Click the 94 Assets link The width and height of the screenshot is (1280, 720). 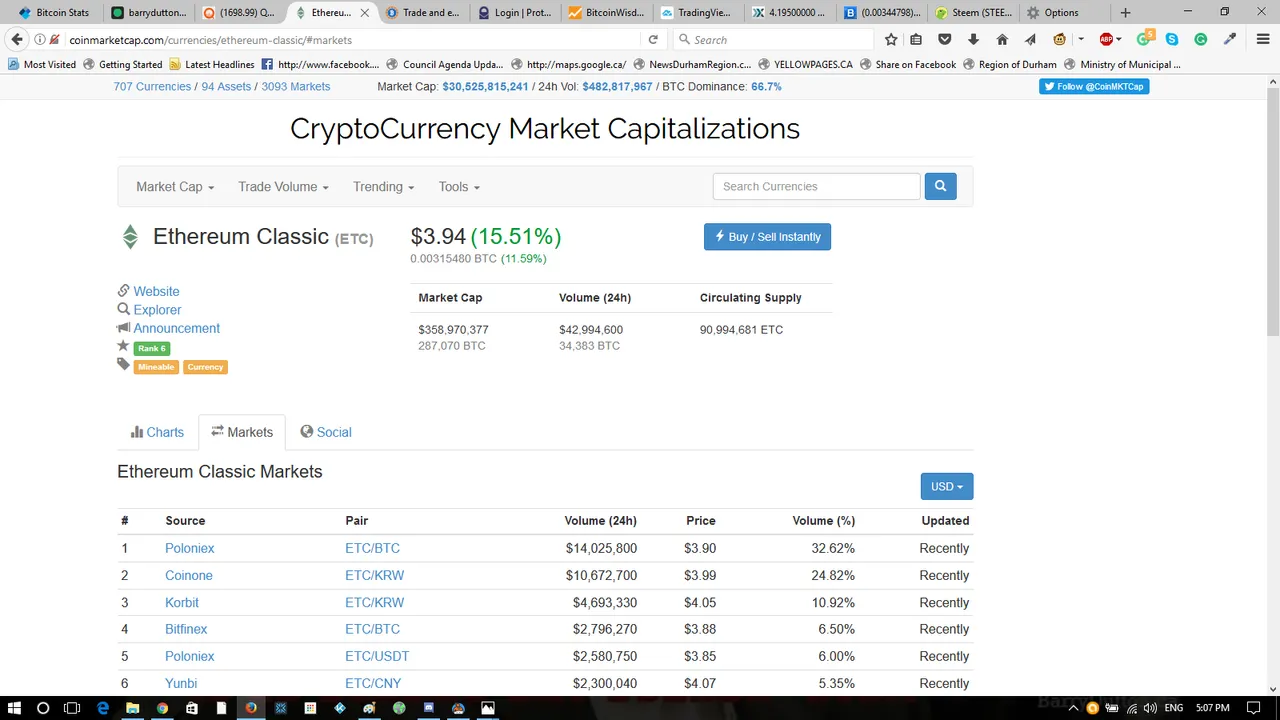coord(226,87)
